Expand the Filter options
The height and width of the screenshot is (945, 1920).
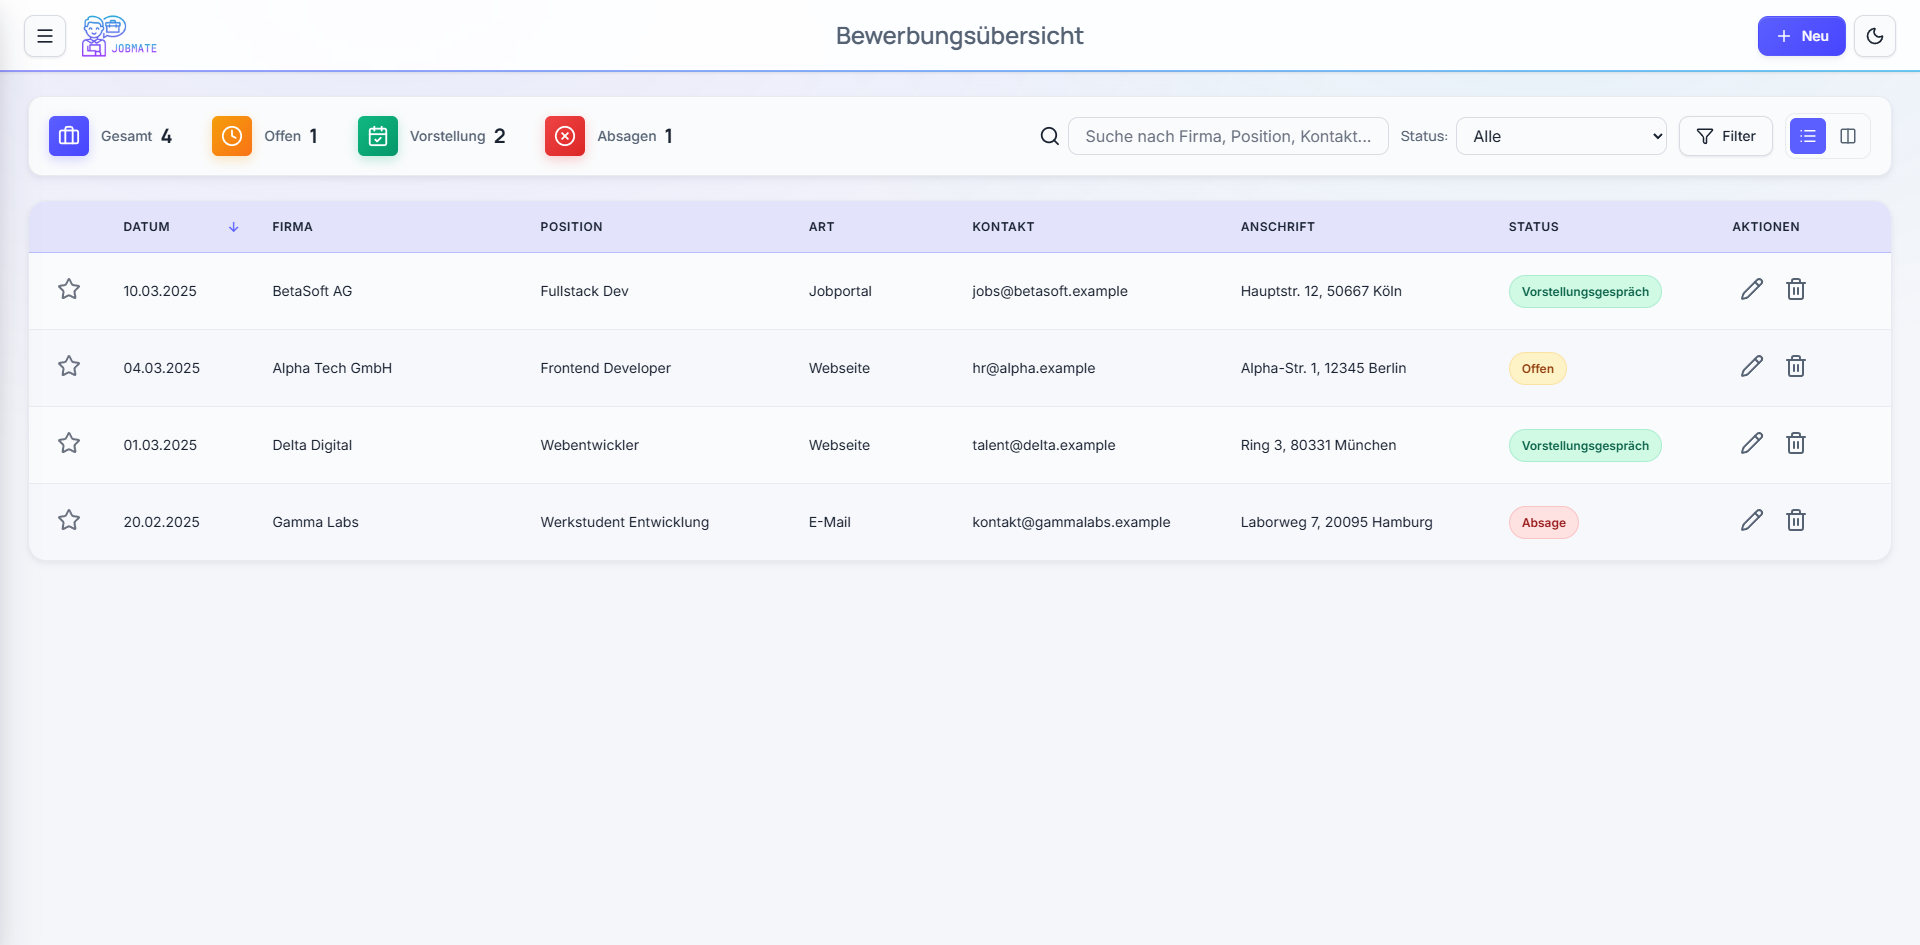1725,136
